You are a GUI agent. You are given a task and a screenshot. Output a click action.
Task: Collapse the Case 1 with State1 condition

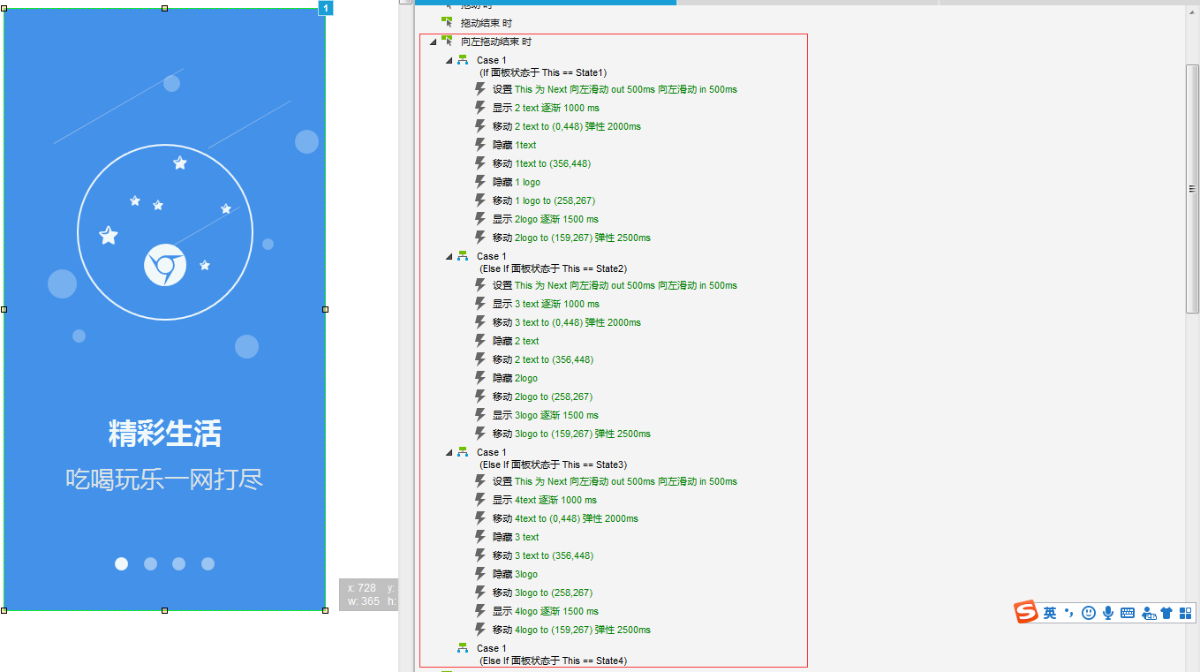click(449, 61)
